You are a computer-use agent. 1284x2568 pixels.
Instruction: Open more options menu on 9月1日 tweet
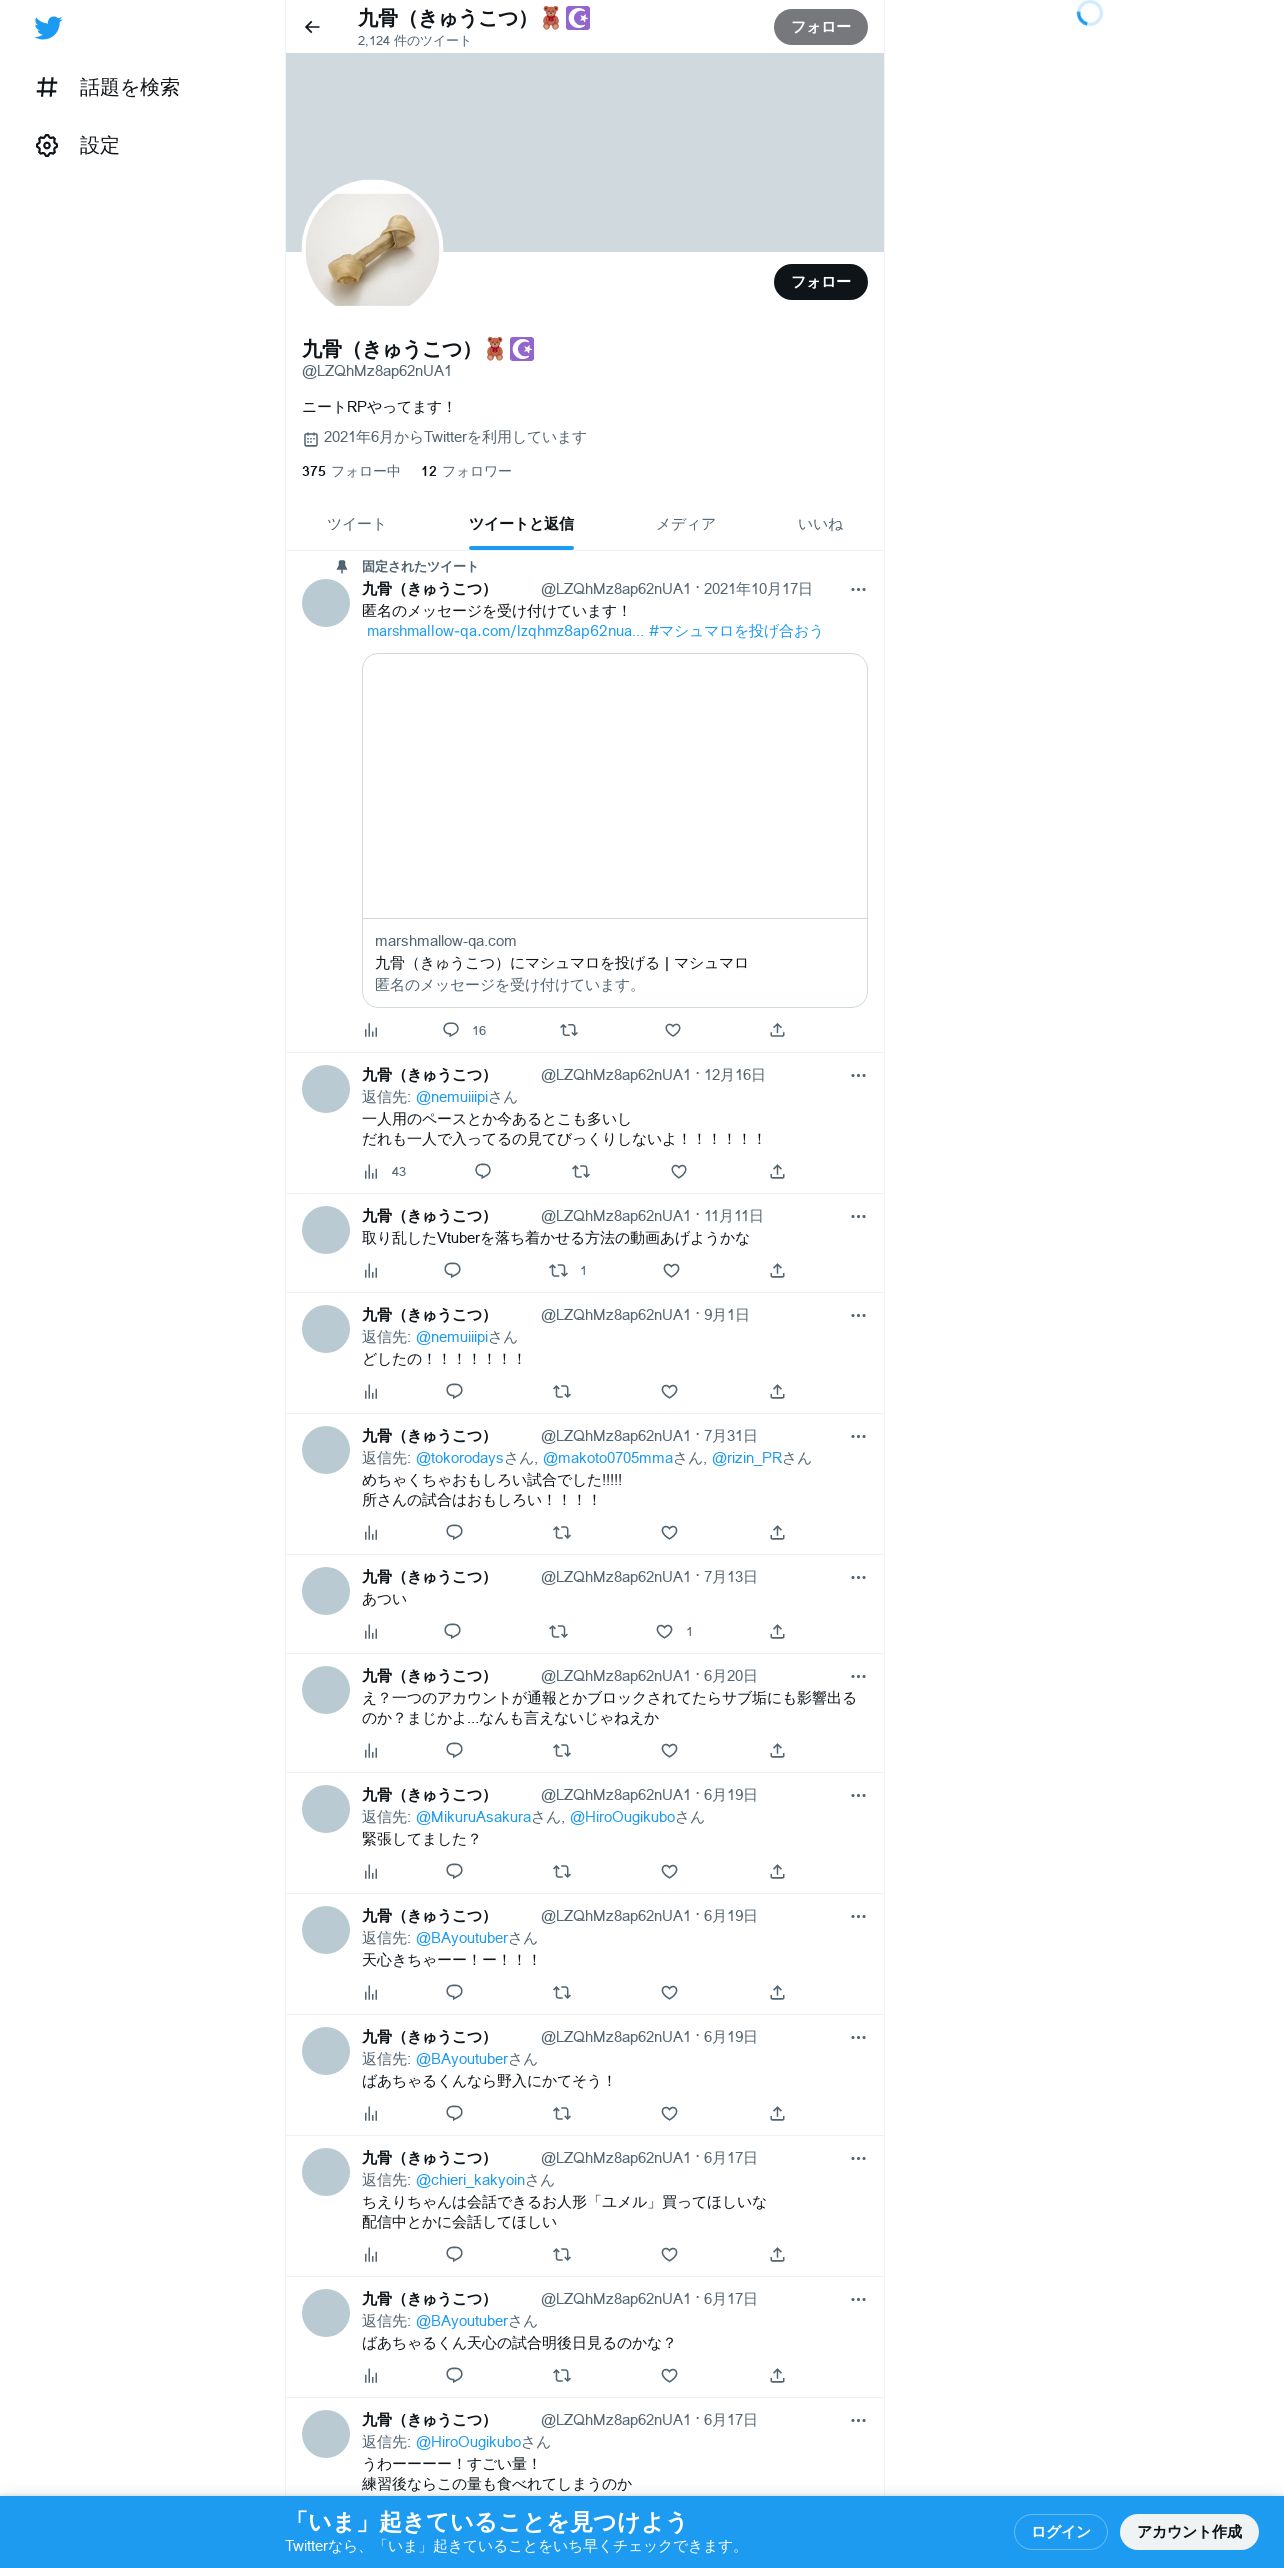click(858, 1316)
